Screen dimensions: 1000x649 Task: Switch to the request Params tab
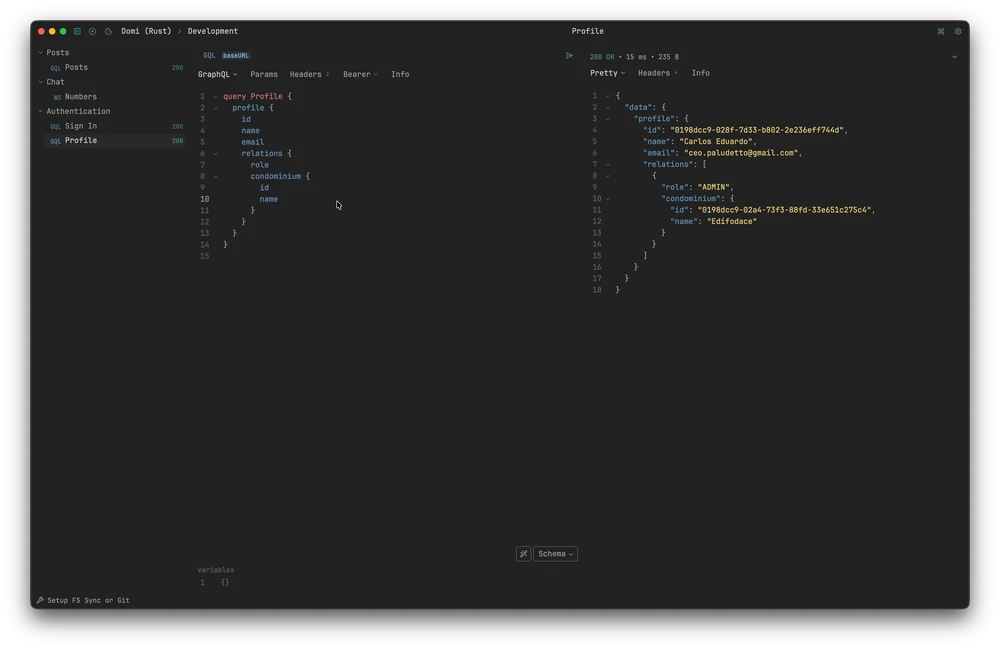[264, 75]
